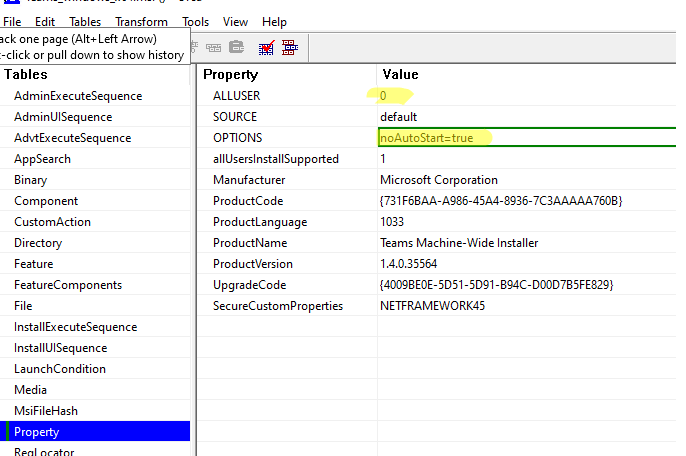Select the InstallExecuteSequence table
Image resolution: width=686 pixels, height=456 pixels.
[x=75, y=327]
